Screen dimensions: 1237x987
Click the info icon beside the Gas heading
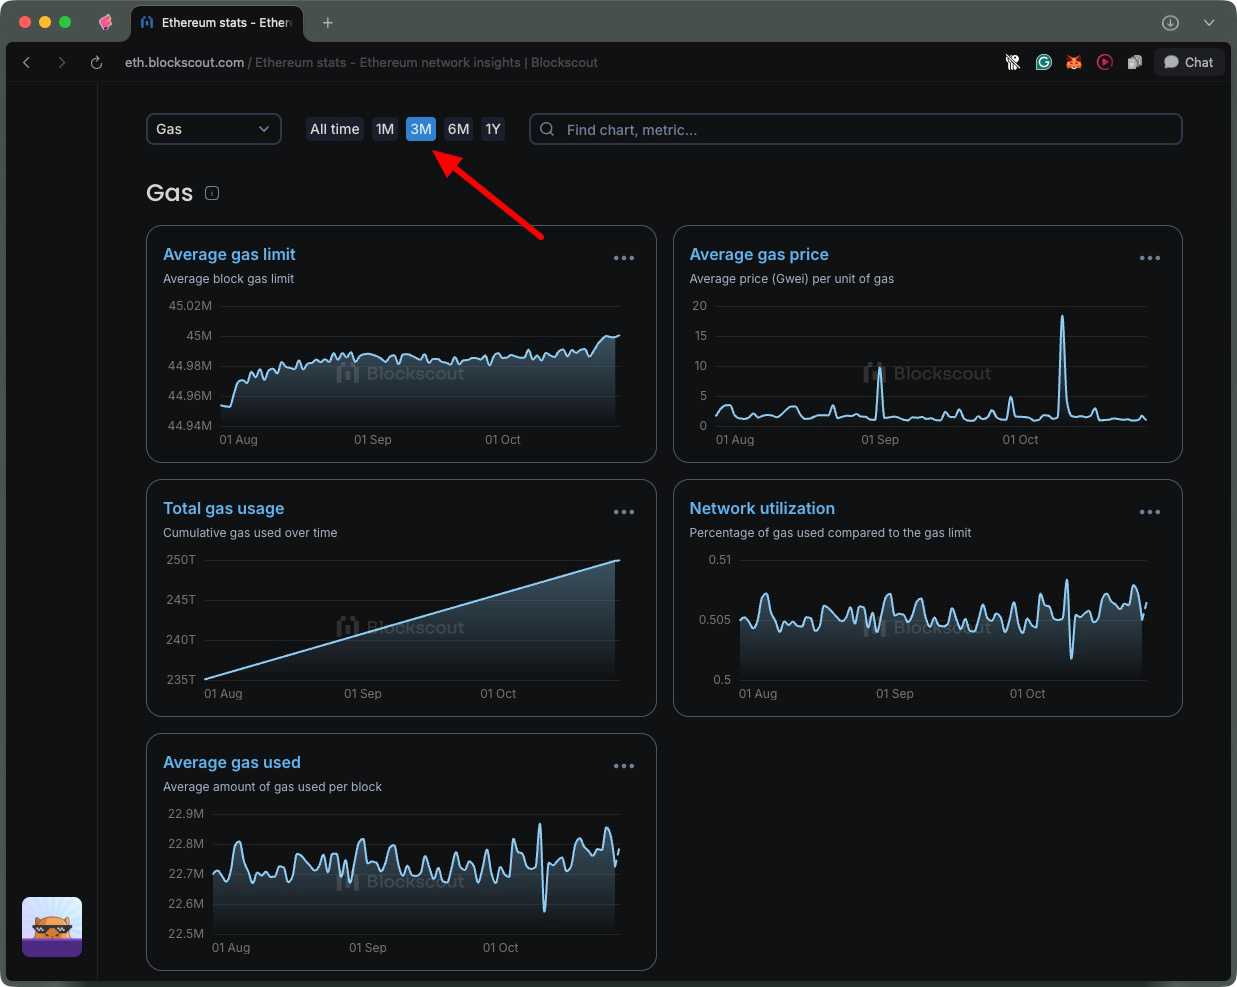pos(212,193)
